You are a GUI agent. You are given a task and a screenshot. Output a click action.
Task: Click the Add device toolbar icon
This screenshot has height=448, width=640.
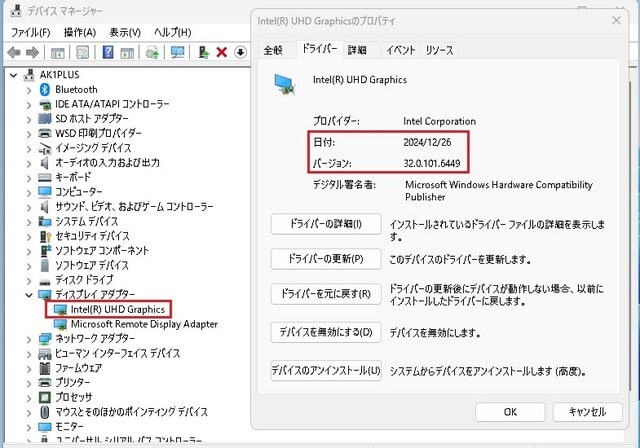[203, 52]
